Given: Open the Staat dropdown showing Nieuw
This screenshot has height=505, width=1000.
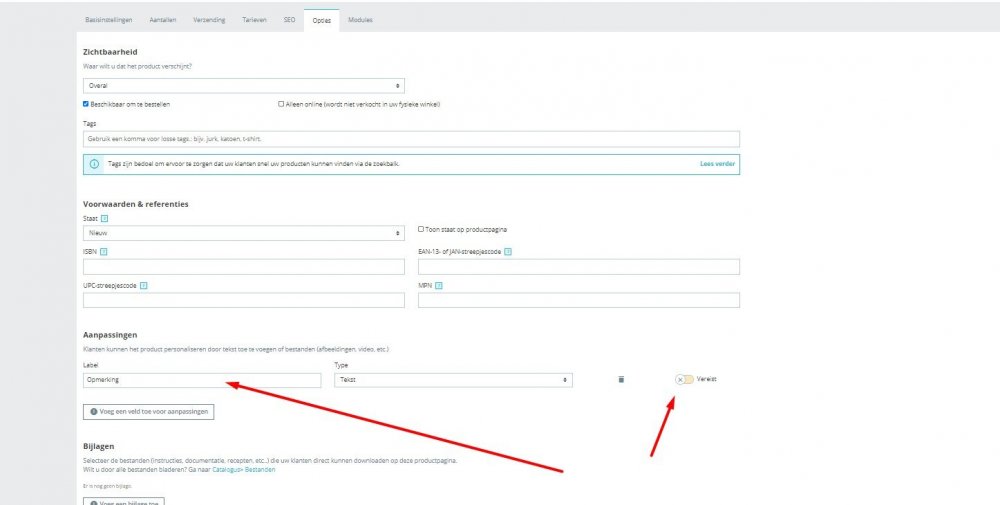Looking at the screenshot, I should pos(244,233).
